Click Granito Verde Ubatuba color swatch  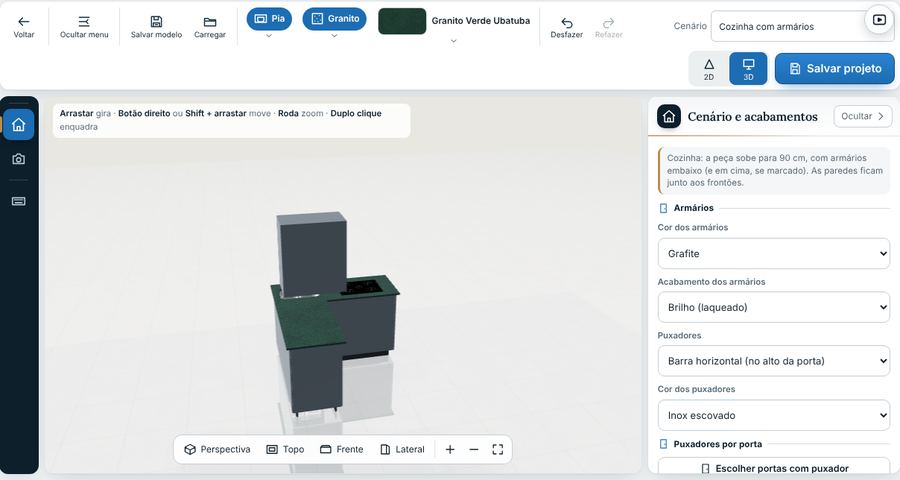[402, 21]
